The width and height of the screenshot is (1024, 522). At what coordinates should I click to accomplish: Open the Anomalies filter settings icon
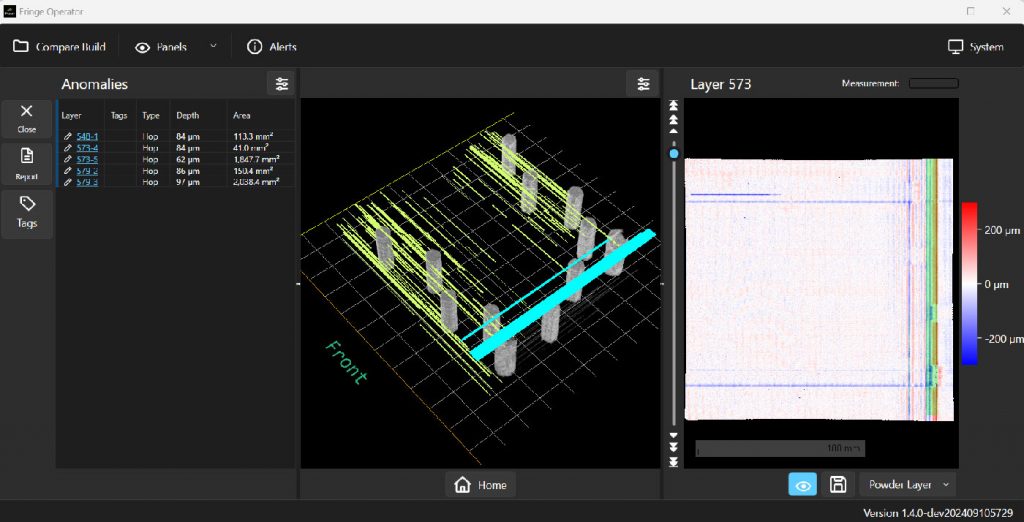pos(281,84)
